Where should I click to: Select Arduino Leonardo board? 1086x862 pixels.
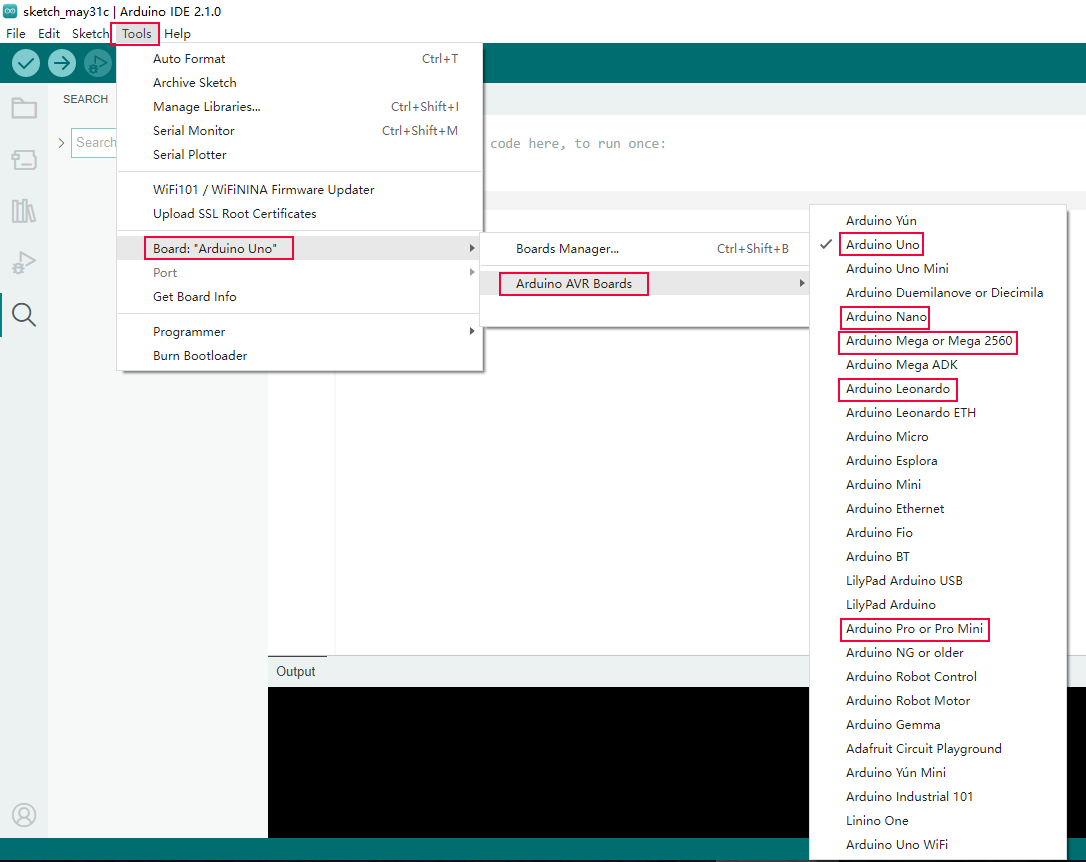click(938, 388)
